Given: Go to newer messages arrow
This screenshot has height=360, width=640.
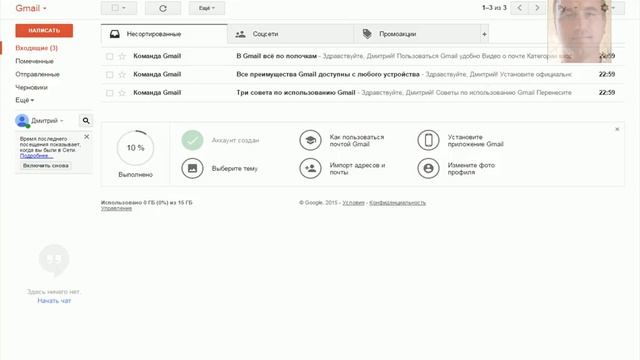Looking at the screenshot, I should tap(520, 8).
